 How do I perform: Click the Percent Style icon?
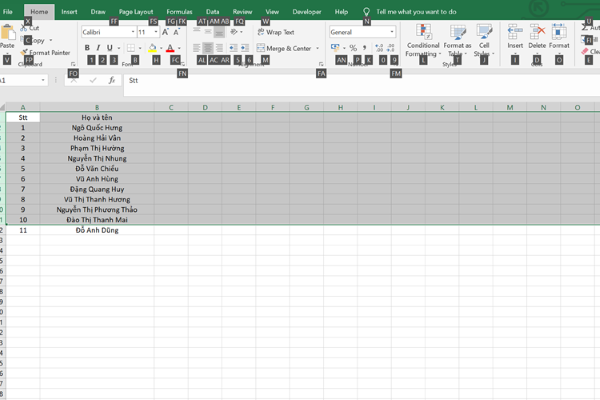coord(353,48)
